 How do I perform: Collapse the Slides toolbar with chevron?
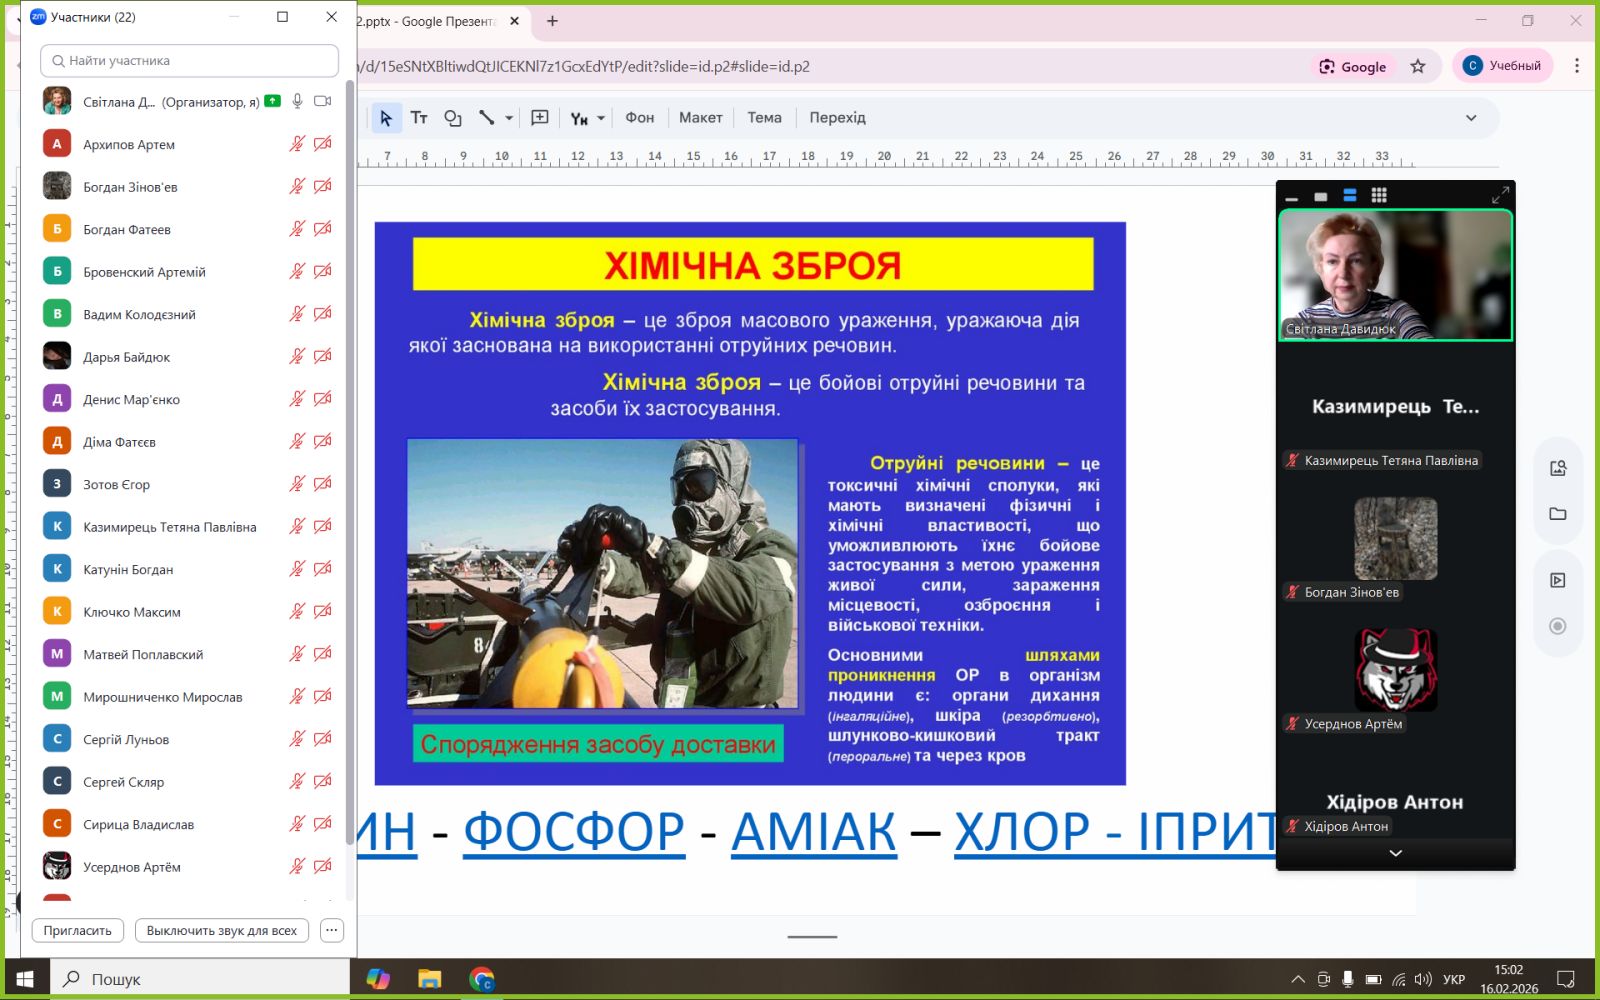click(1471, 118)
